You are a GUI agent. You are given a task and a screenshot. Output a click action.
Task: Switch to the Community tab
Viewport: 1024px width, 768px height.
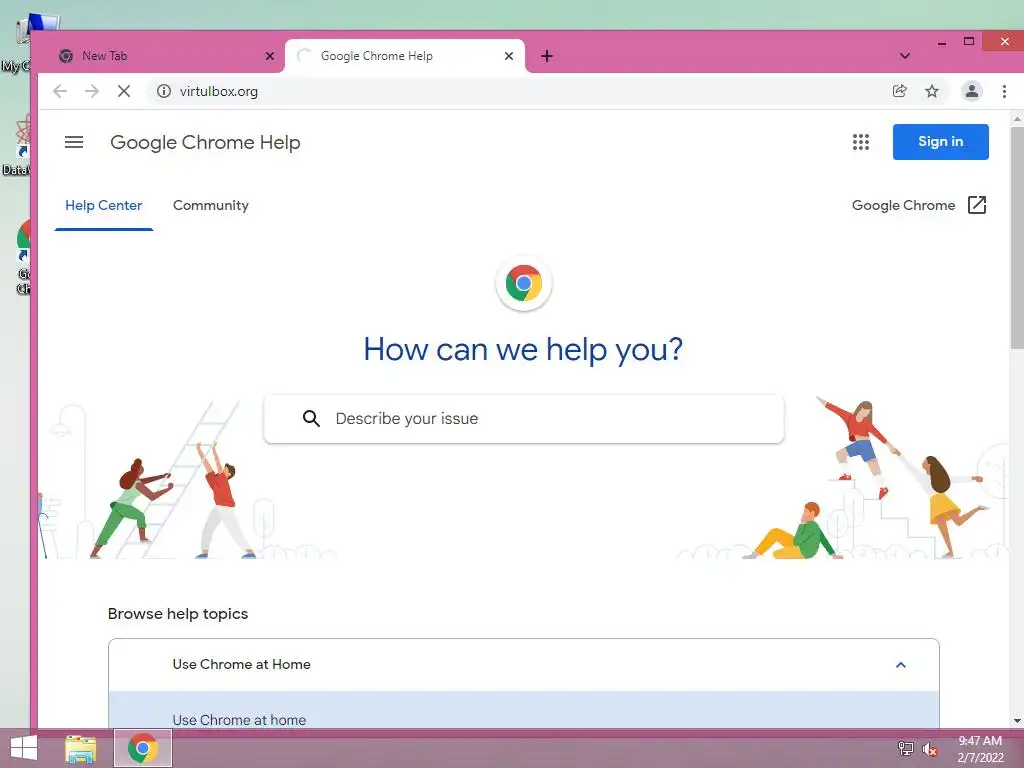(211, 206)
